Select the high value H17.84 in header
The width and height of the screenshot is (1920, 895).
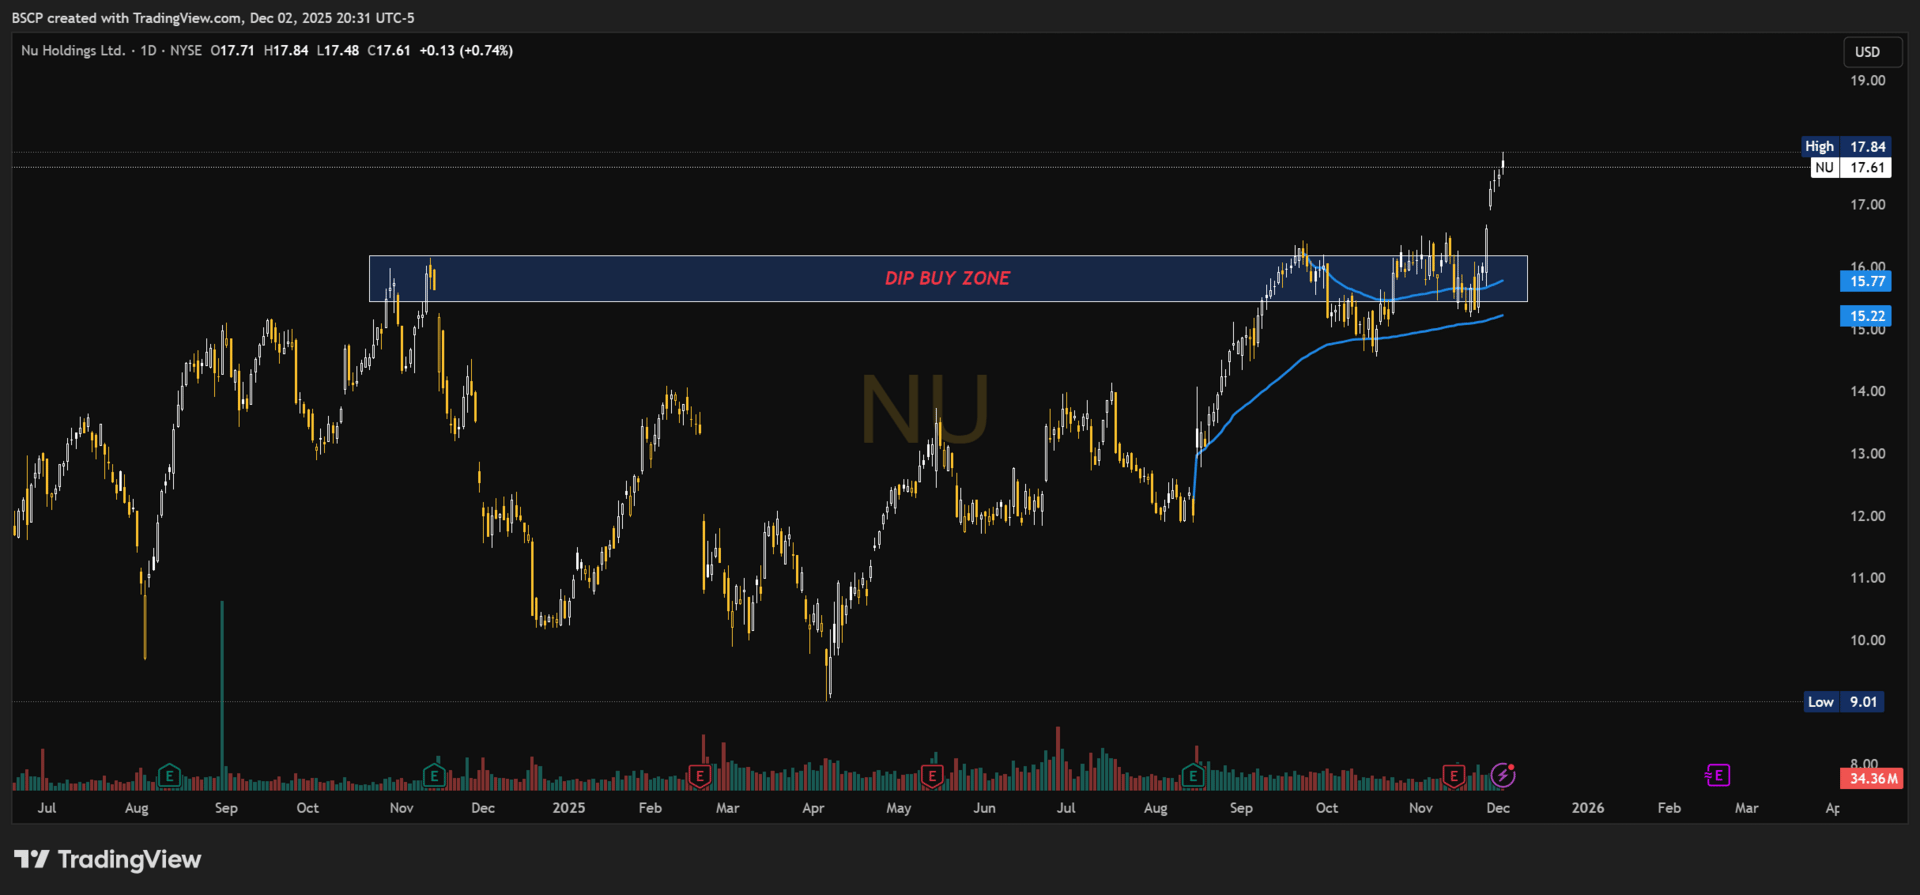(x=286, y=50)
